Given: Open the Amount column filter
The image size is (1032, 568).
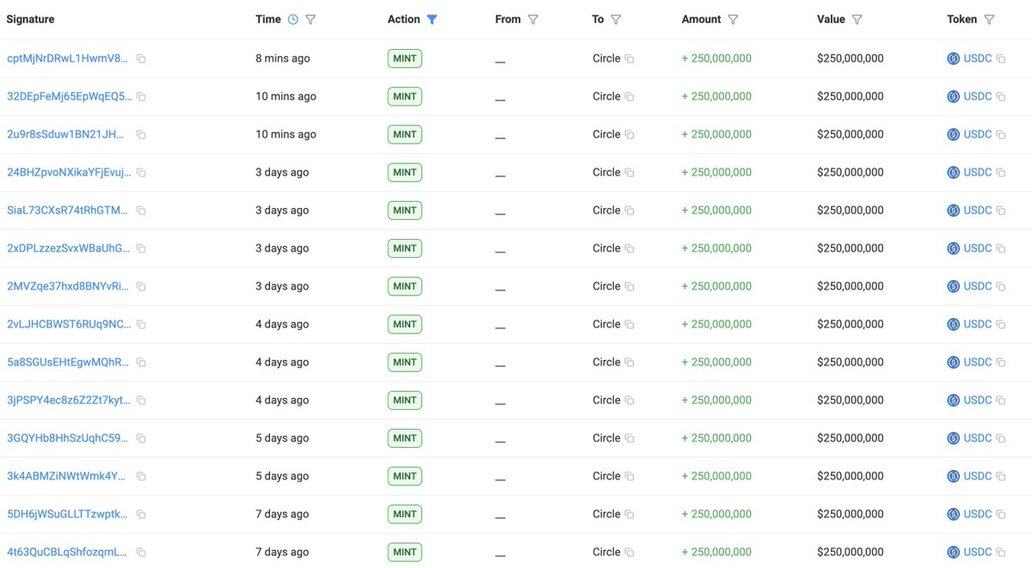Looking at the screenshot, I should [733, 19].
